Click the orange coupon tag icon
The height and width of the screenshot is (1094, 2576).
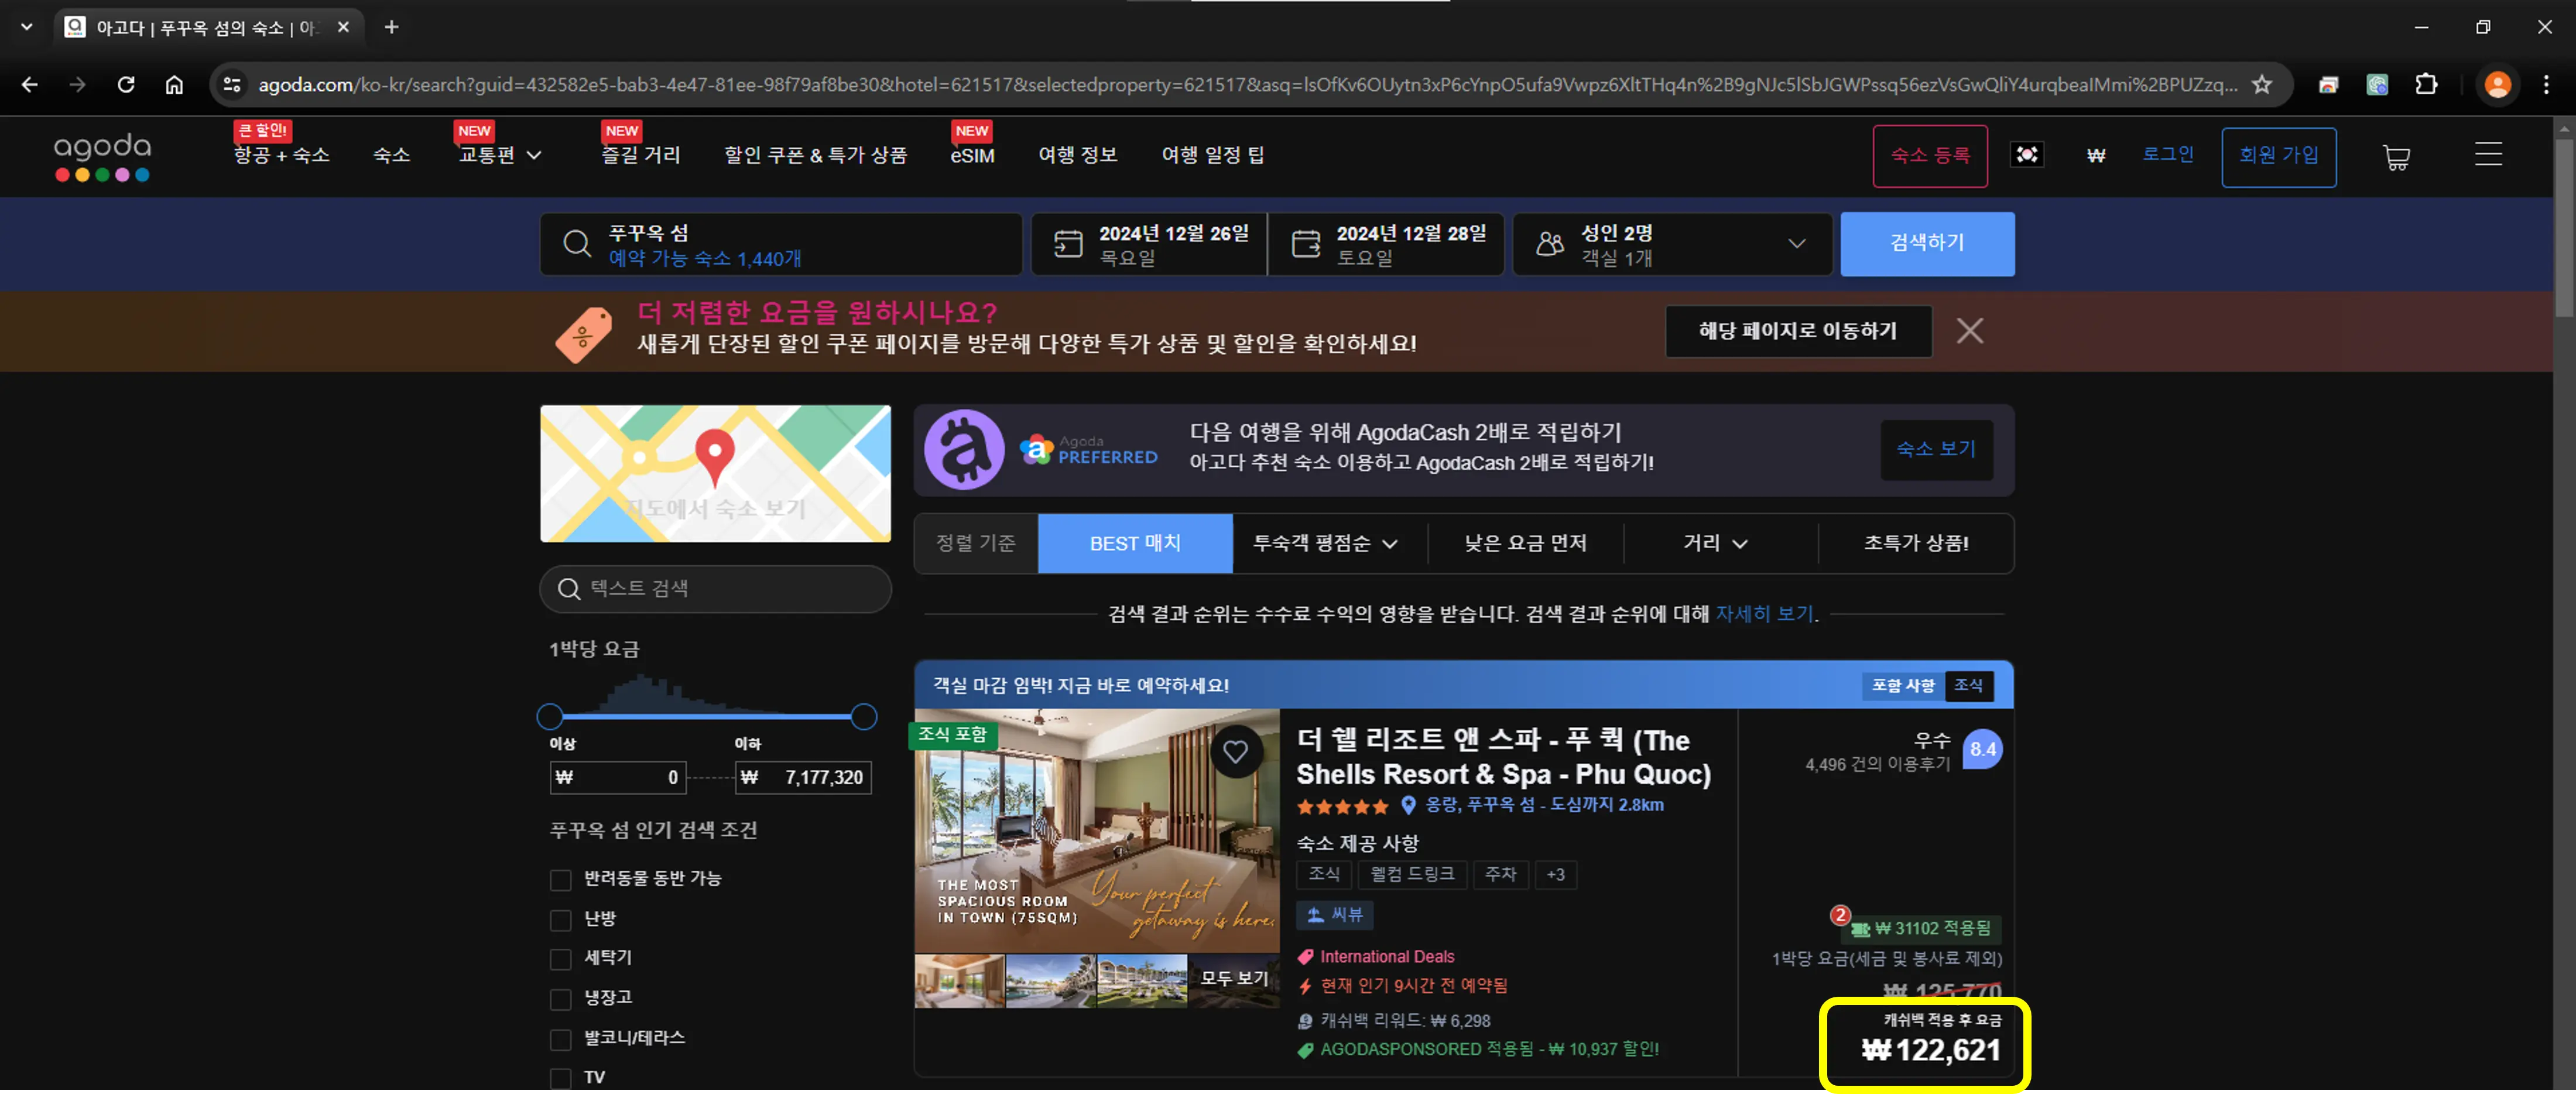pos(583,334)
